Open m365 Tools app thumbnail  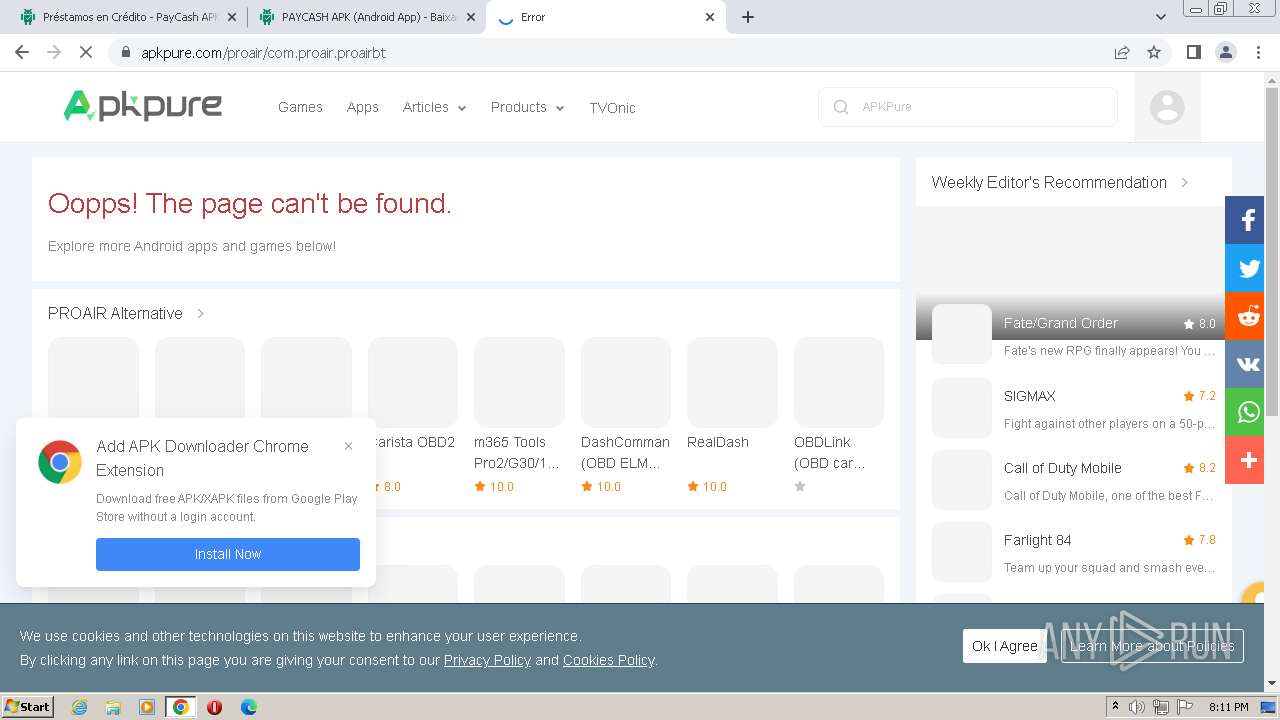[x=519, y=382]
